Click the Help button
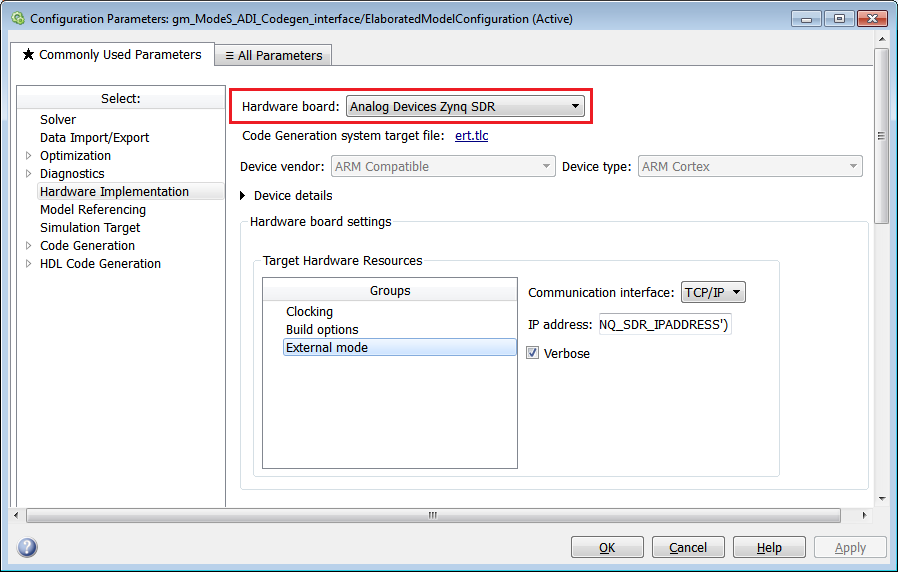Screen dimensions: 898x572 (x=769, y=547)
